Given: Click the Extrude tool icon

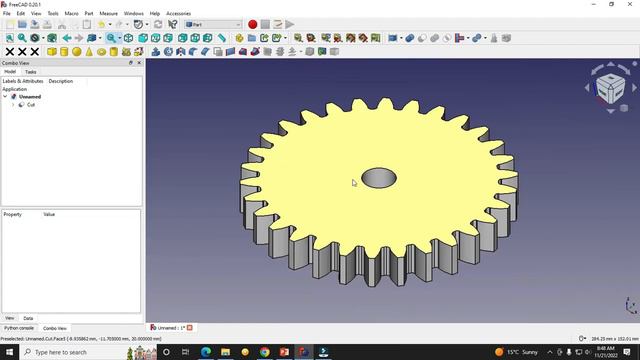Looking at the screenshot, I should pos(156,52).
